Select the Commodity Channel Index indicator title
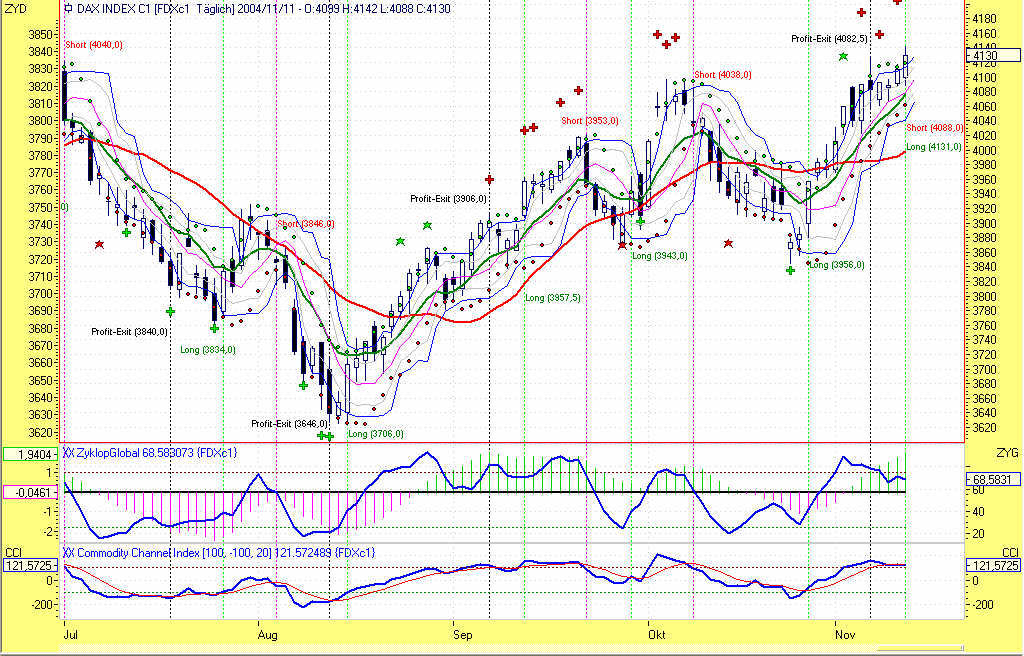This screenshot has height=656, width=1024. coord(219,553)
